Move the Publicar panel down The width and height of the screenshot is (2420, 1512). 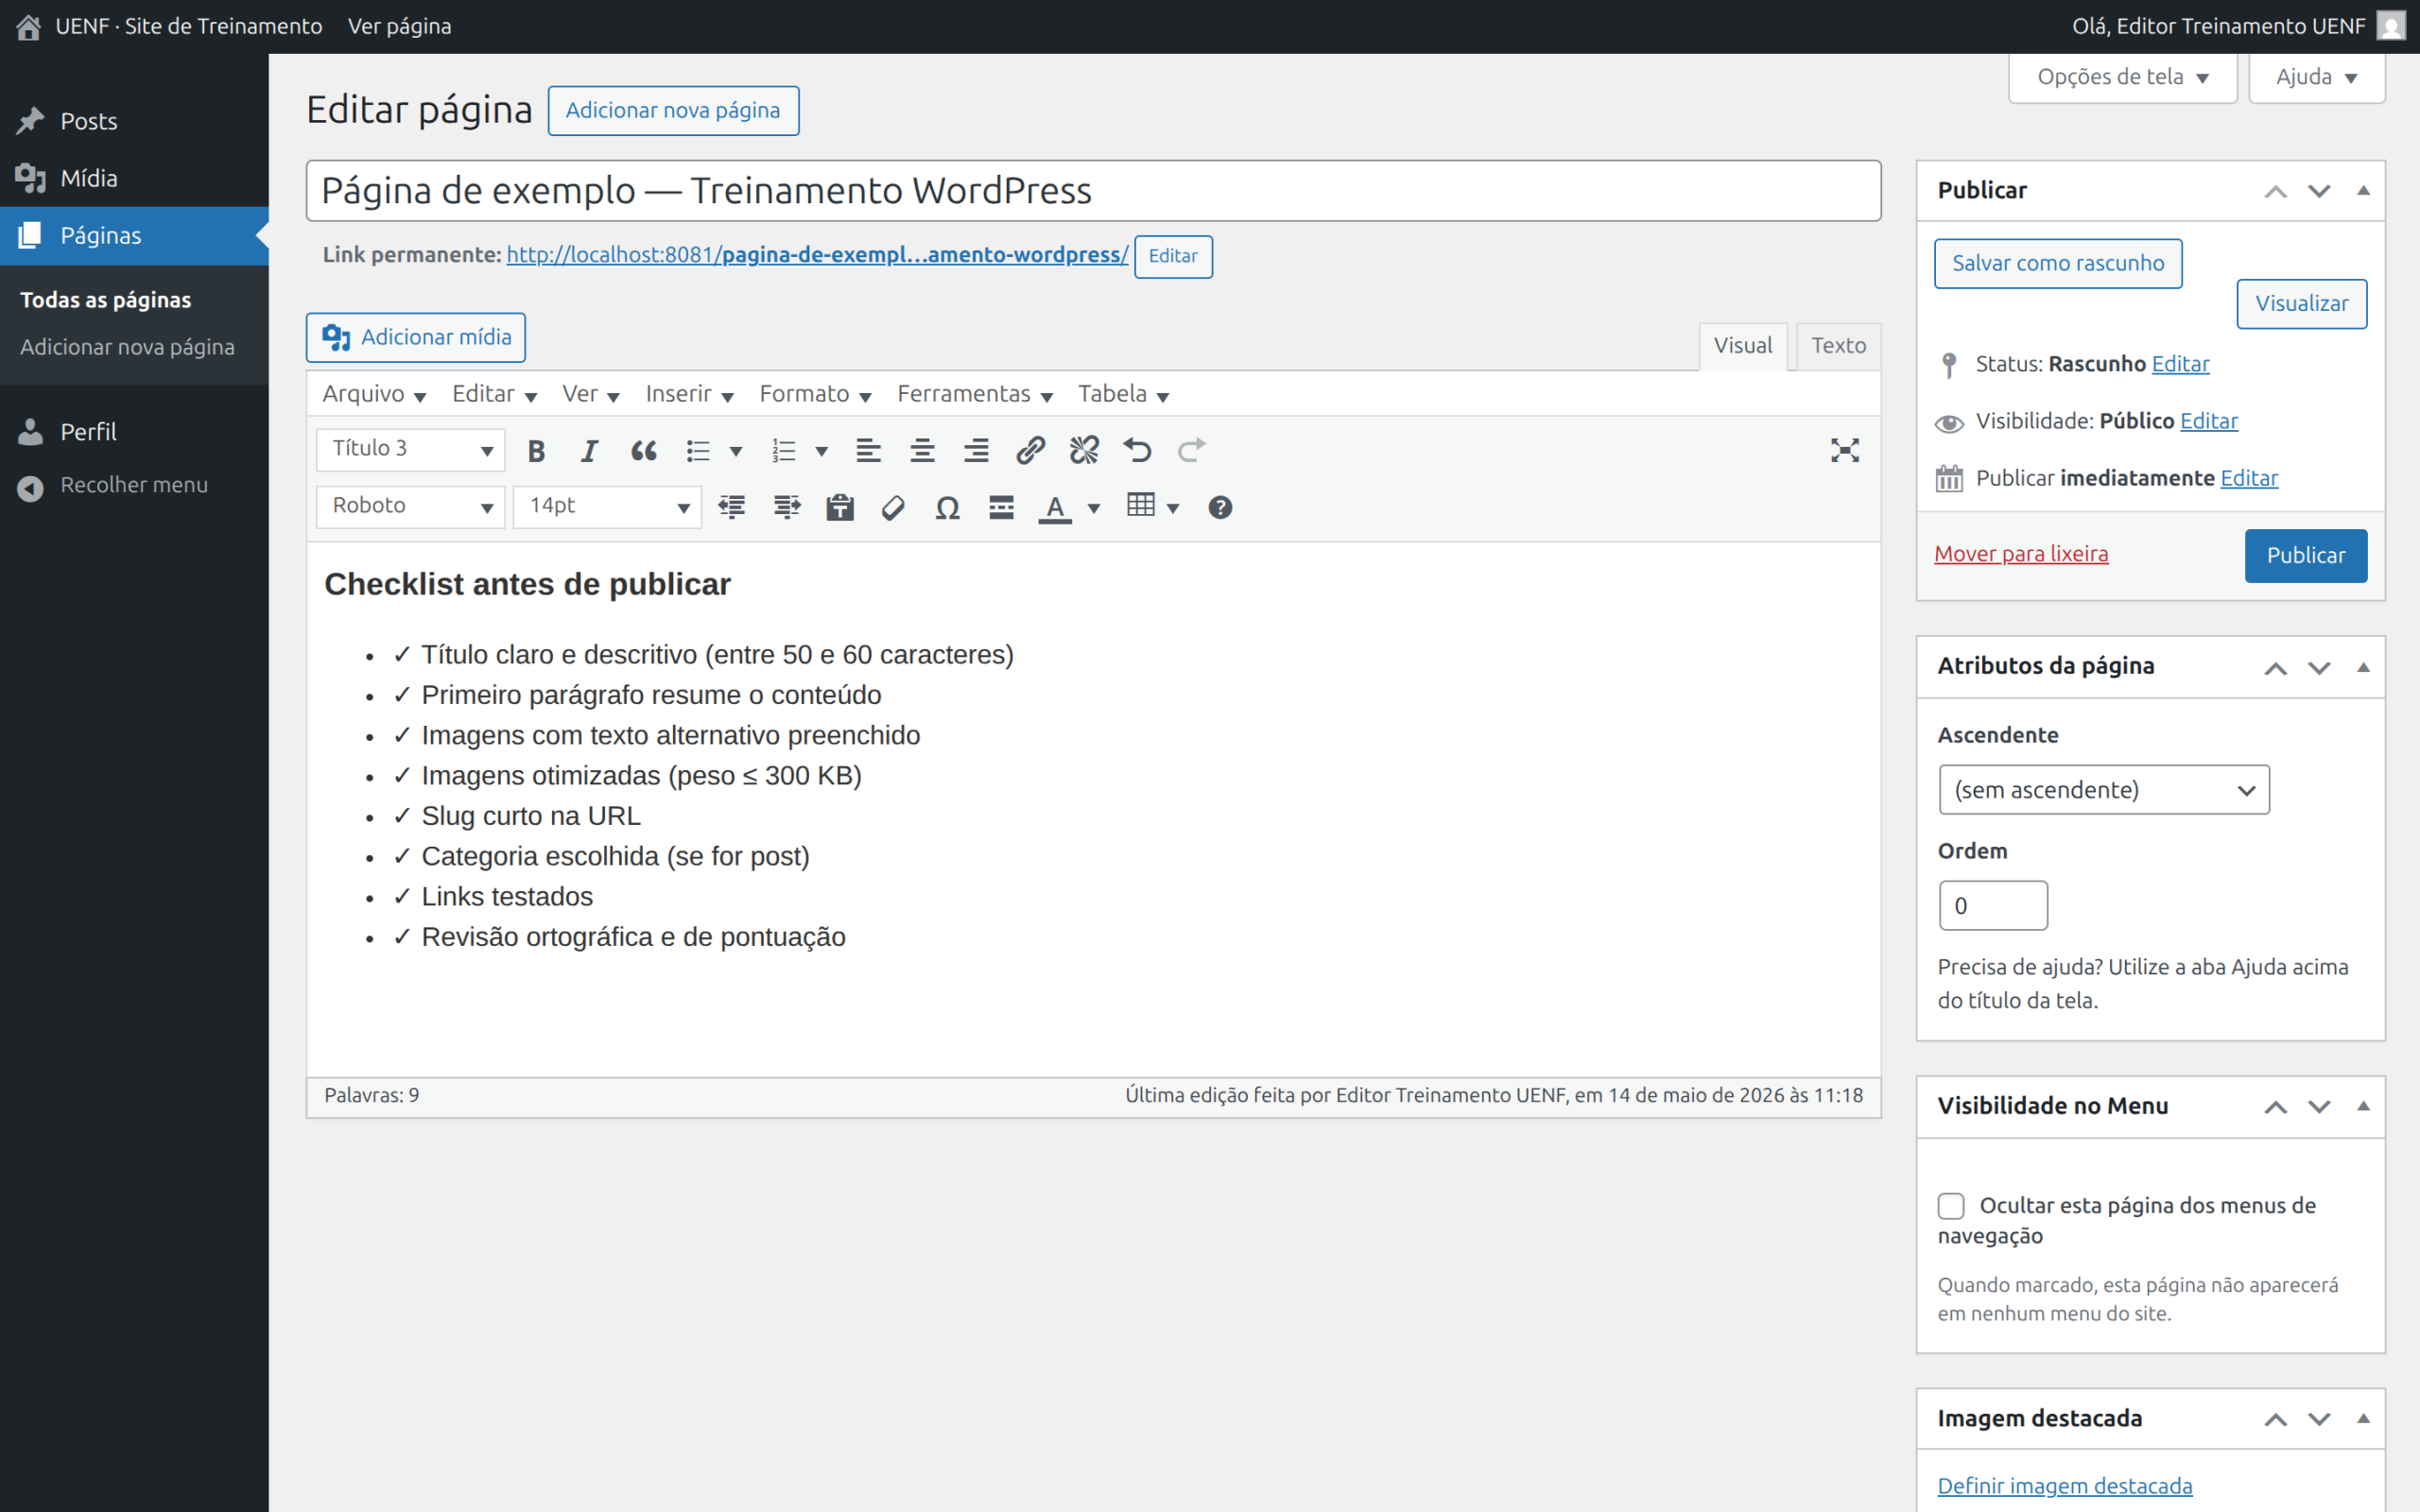coord(2319,191)
